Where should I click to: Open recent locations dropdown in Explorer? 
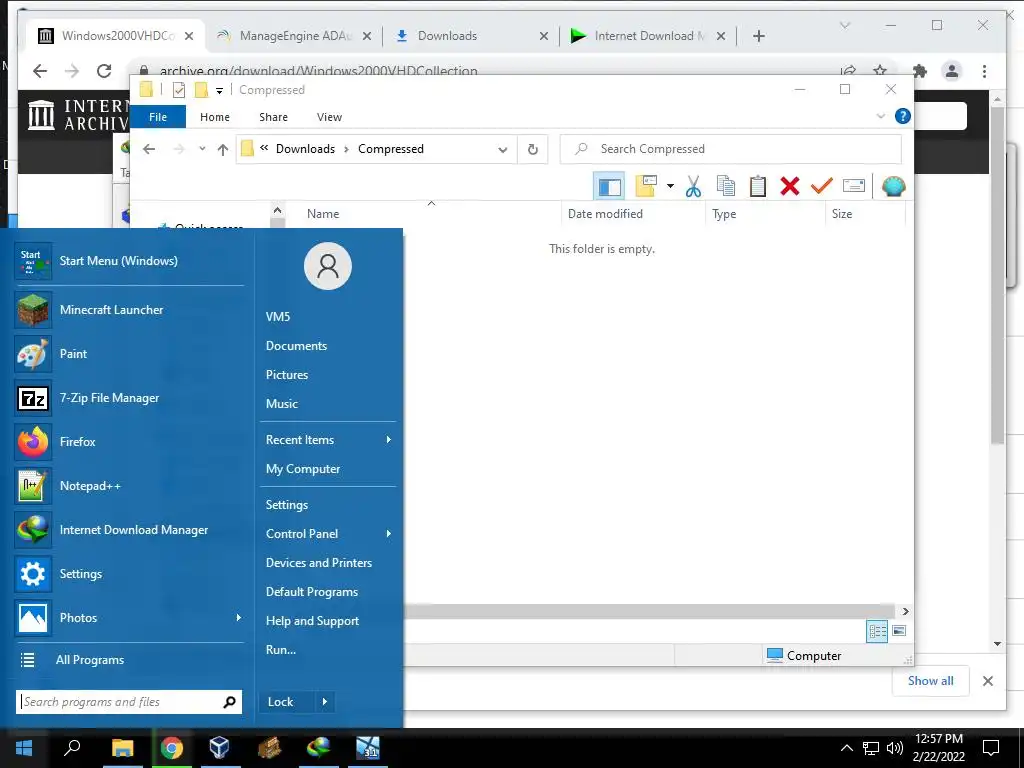pyautogui.click(x=202, y=149)
